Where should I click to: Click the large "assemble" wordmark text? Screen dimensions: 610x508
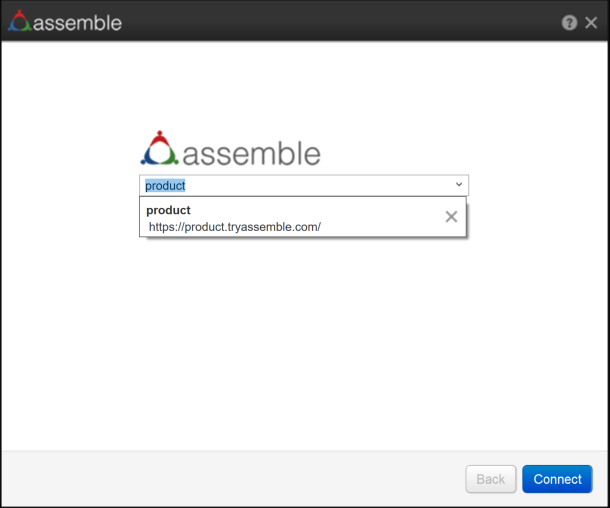click(252, 153)
